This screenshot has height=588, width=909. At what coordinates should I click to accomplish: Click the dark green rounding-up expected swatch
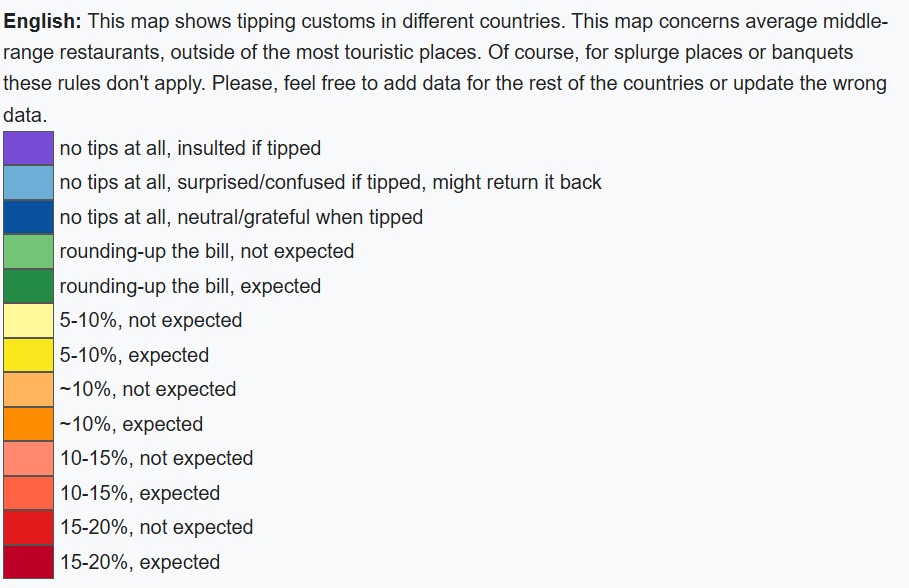coord(28,286)
